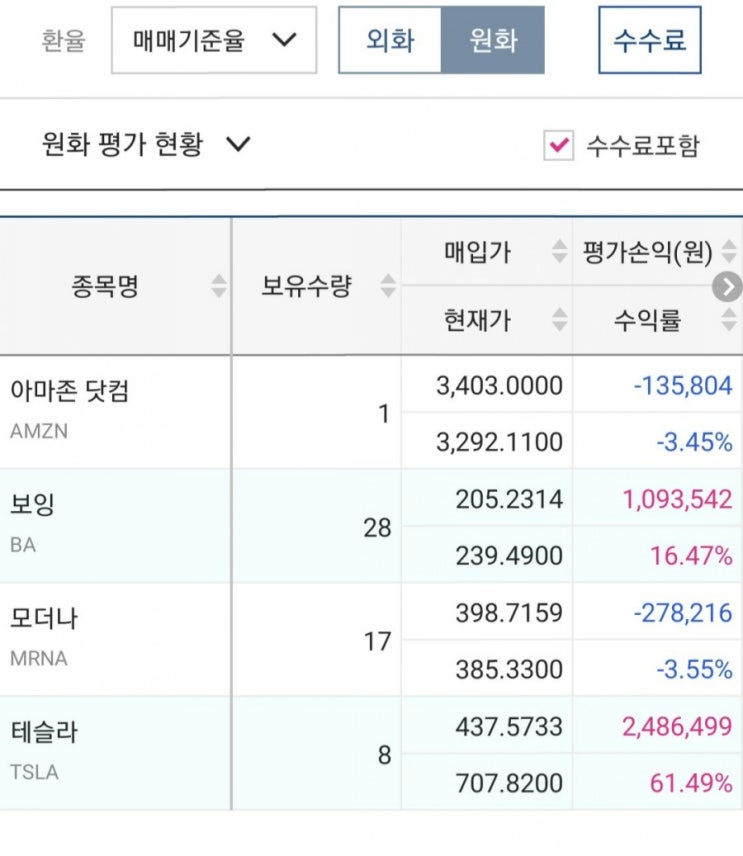Sort by 매입가 sort arrows
Screen dimensions: 743x856
click(560, 253)
